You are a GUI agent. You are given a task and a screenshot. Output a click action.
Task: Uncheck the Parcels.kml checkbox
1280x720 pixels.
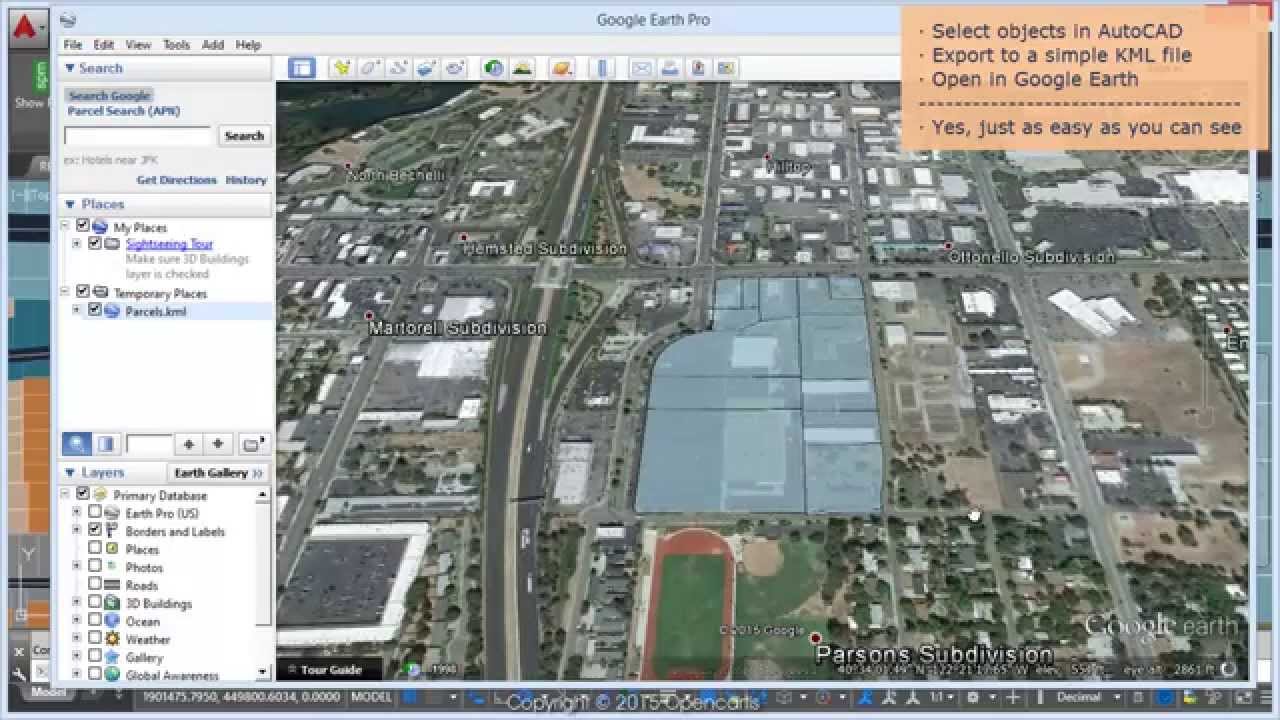point(95,310)
